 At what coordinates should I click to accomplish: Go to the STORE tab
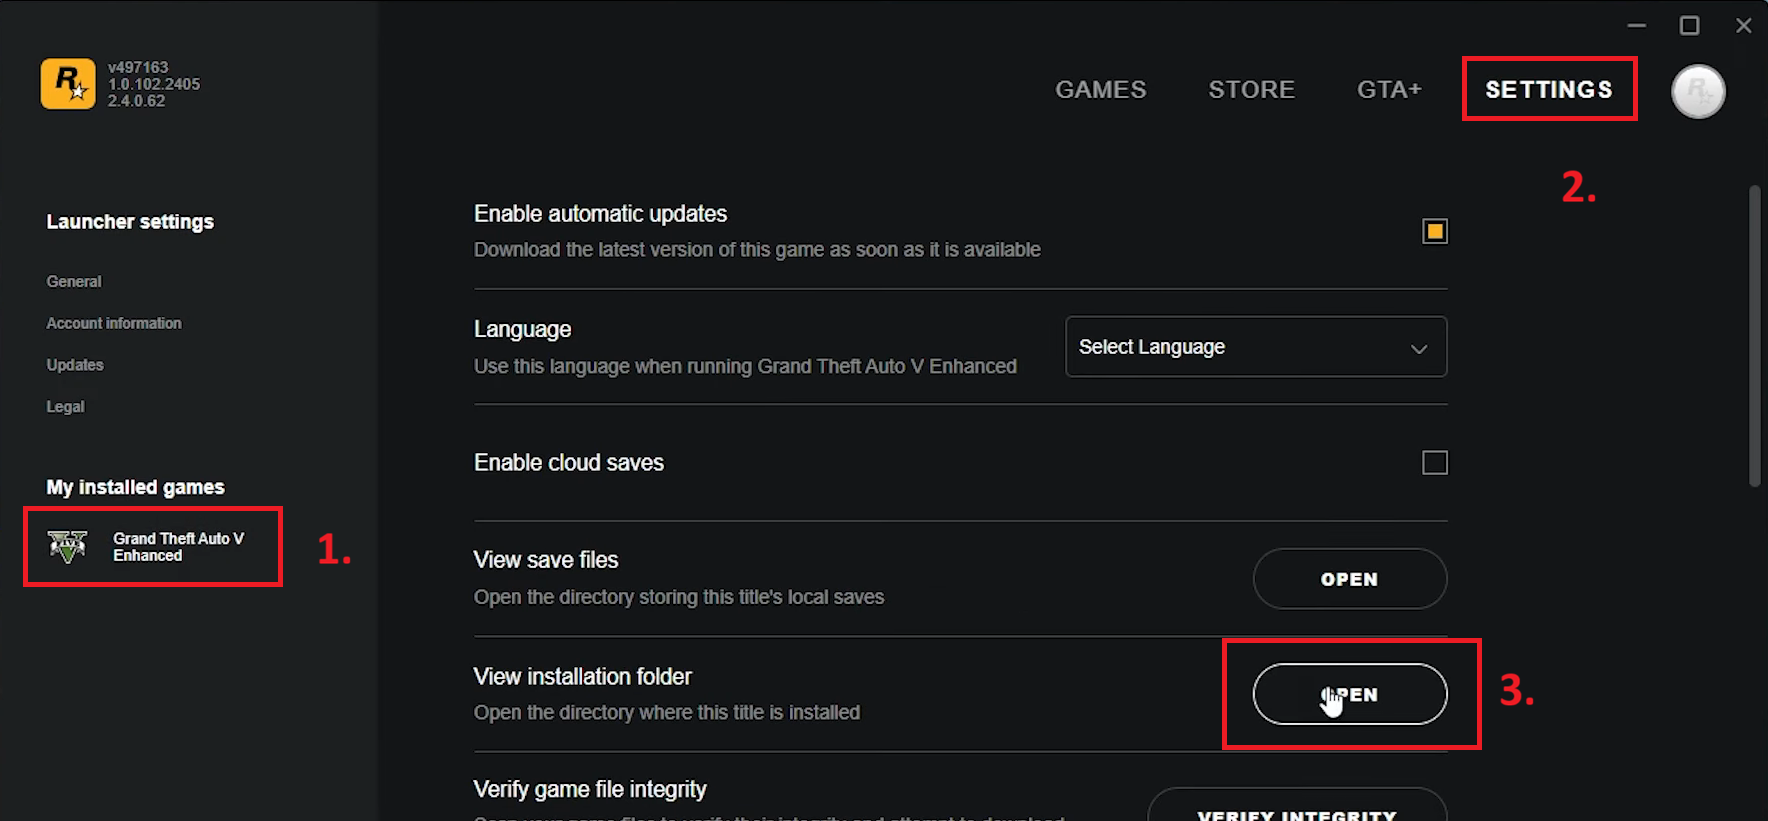click(1251, 90)
